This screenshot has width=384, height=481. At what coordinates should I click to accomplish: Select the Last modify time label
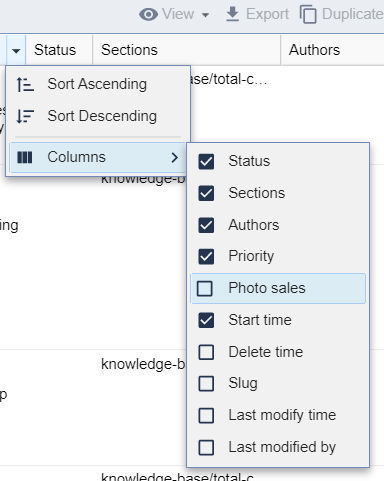coord(282,415)
